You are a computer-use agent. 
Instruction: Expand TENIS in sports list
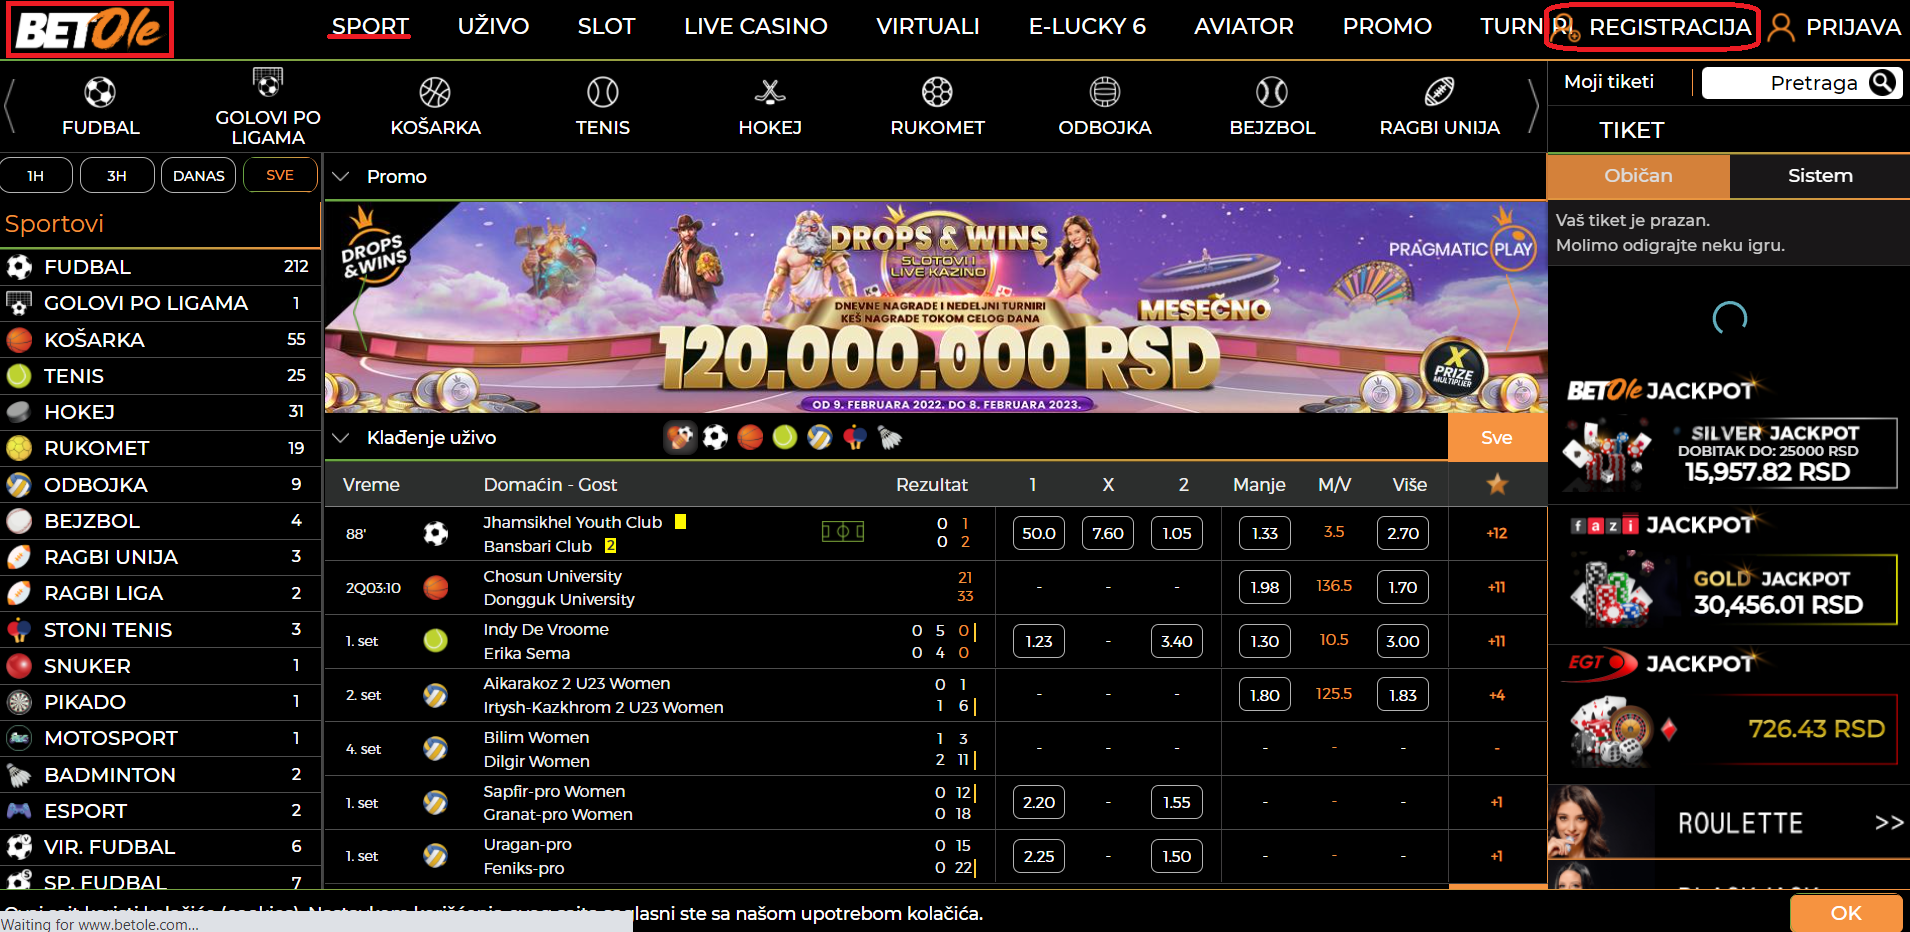[160, 376]
